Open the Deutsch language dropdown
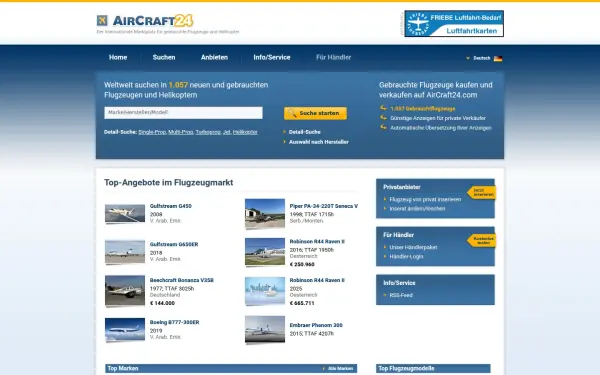600x375 pixels. click(x=481, y=58)
